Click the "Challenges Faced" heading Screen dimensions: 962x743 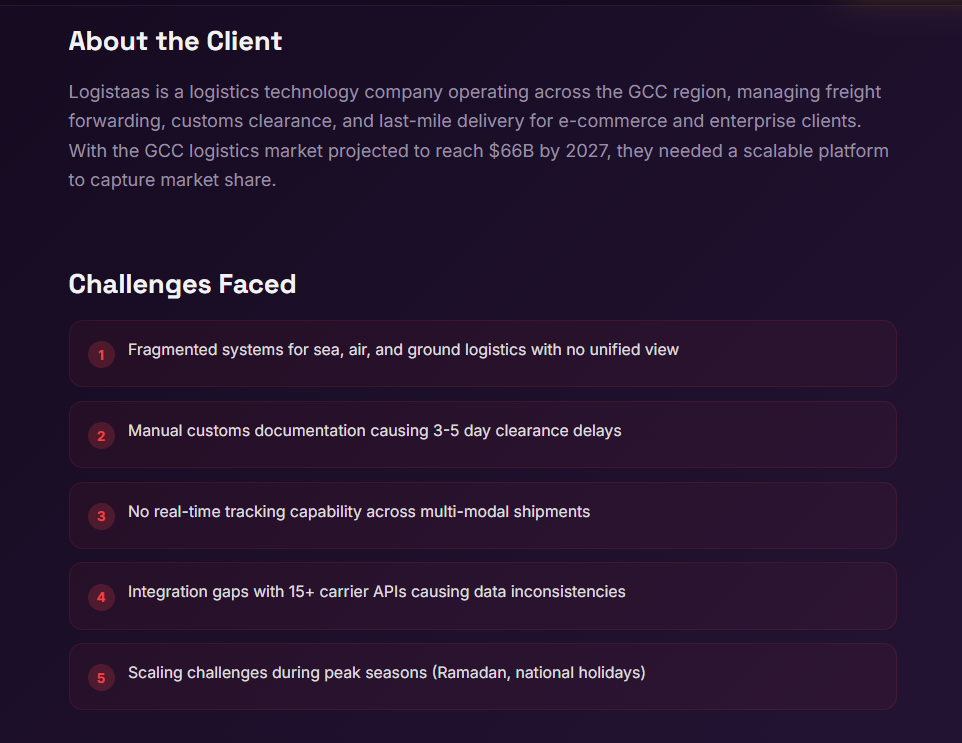[182, 284]
